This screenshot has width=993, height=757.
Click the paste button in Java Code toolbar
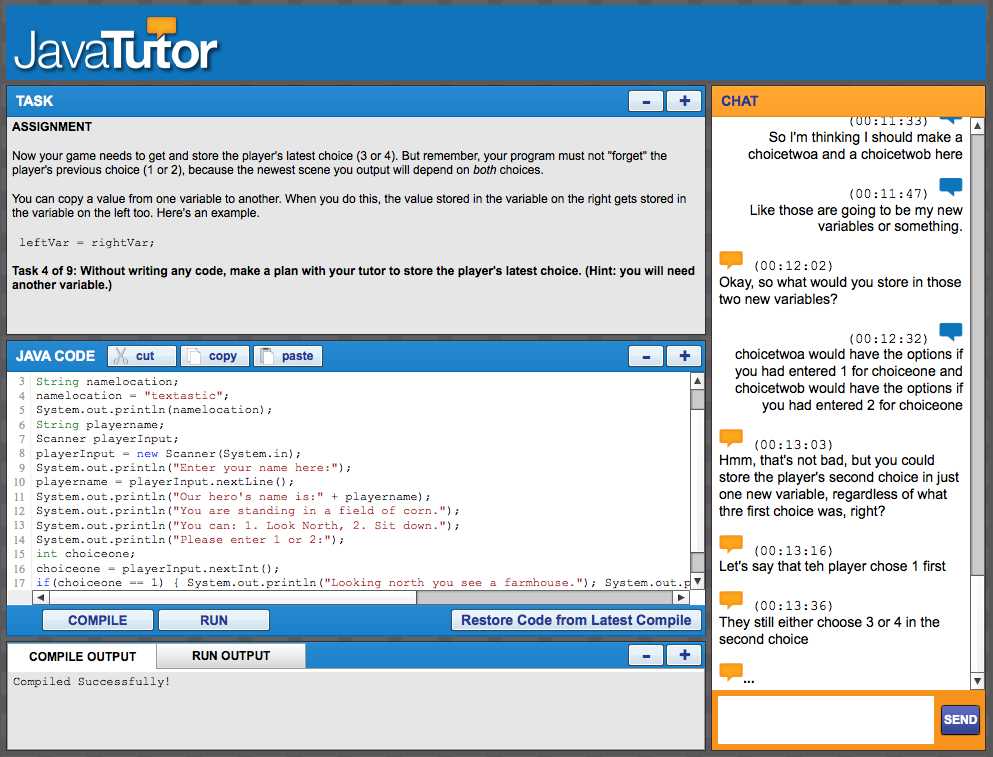(x=288, y=356)
